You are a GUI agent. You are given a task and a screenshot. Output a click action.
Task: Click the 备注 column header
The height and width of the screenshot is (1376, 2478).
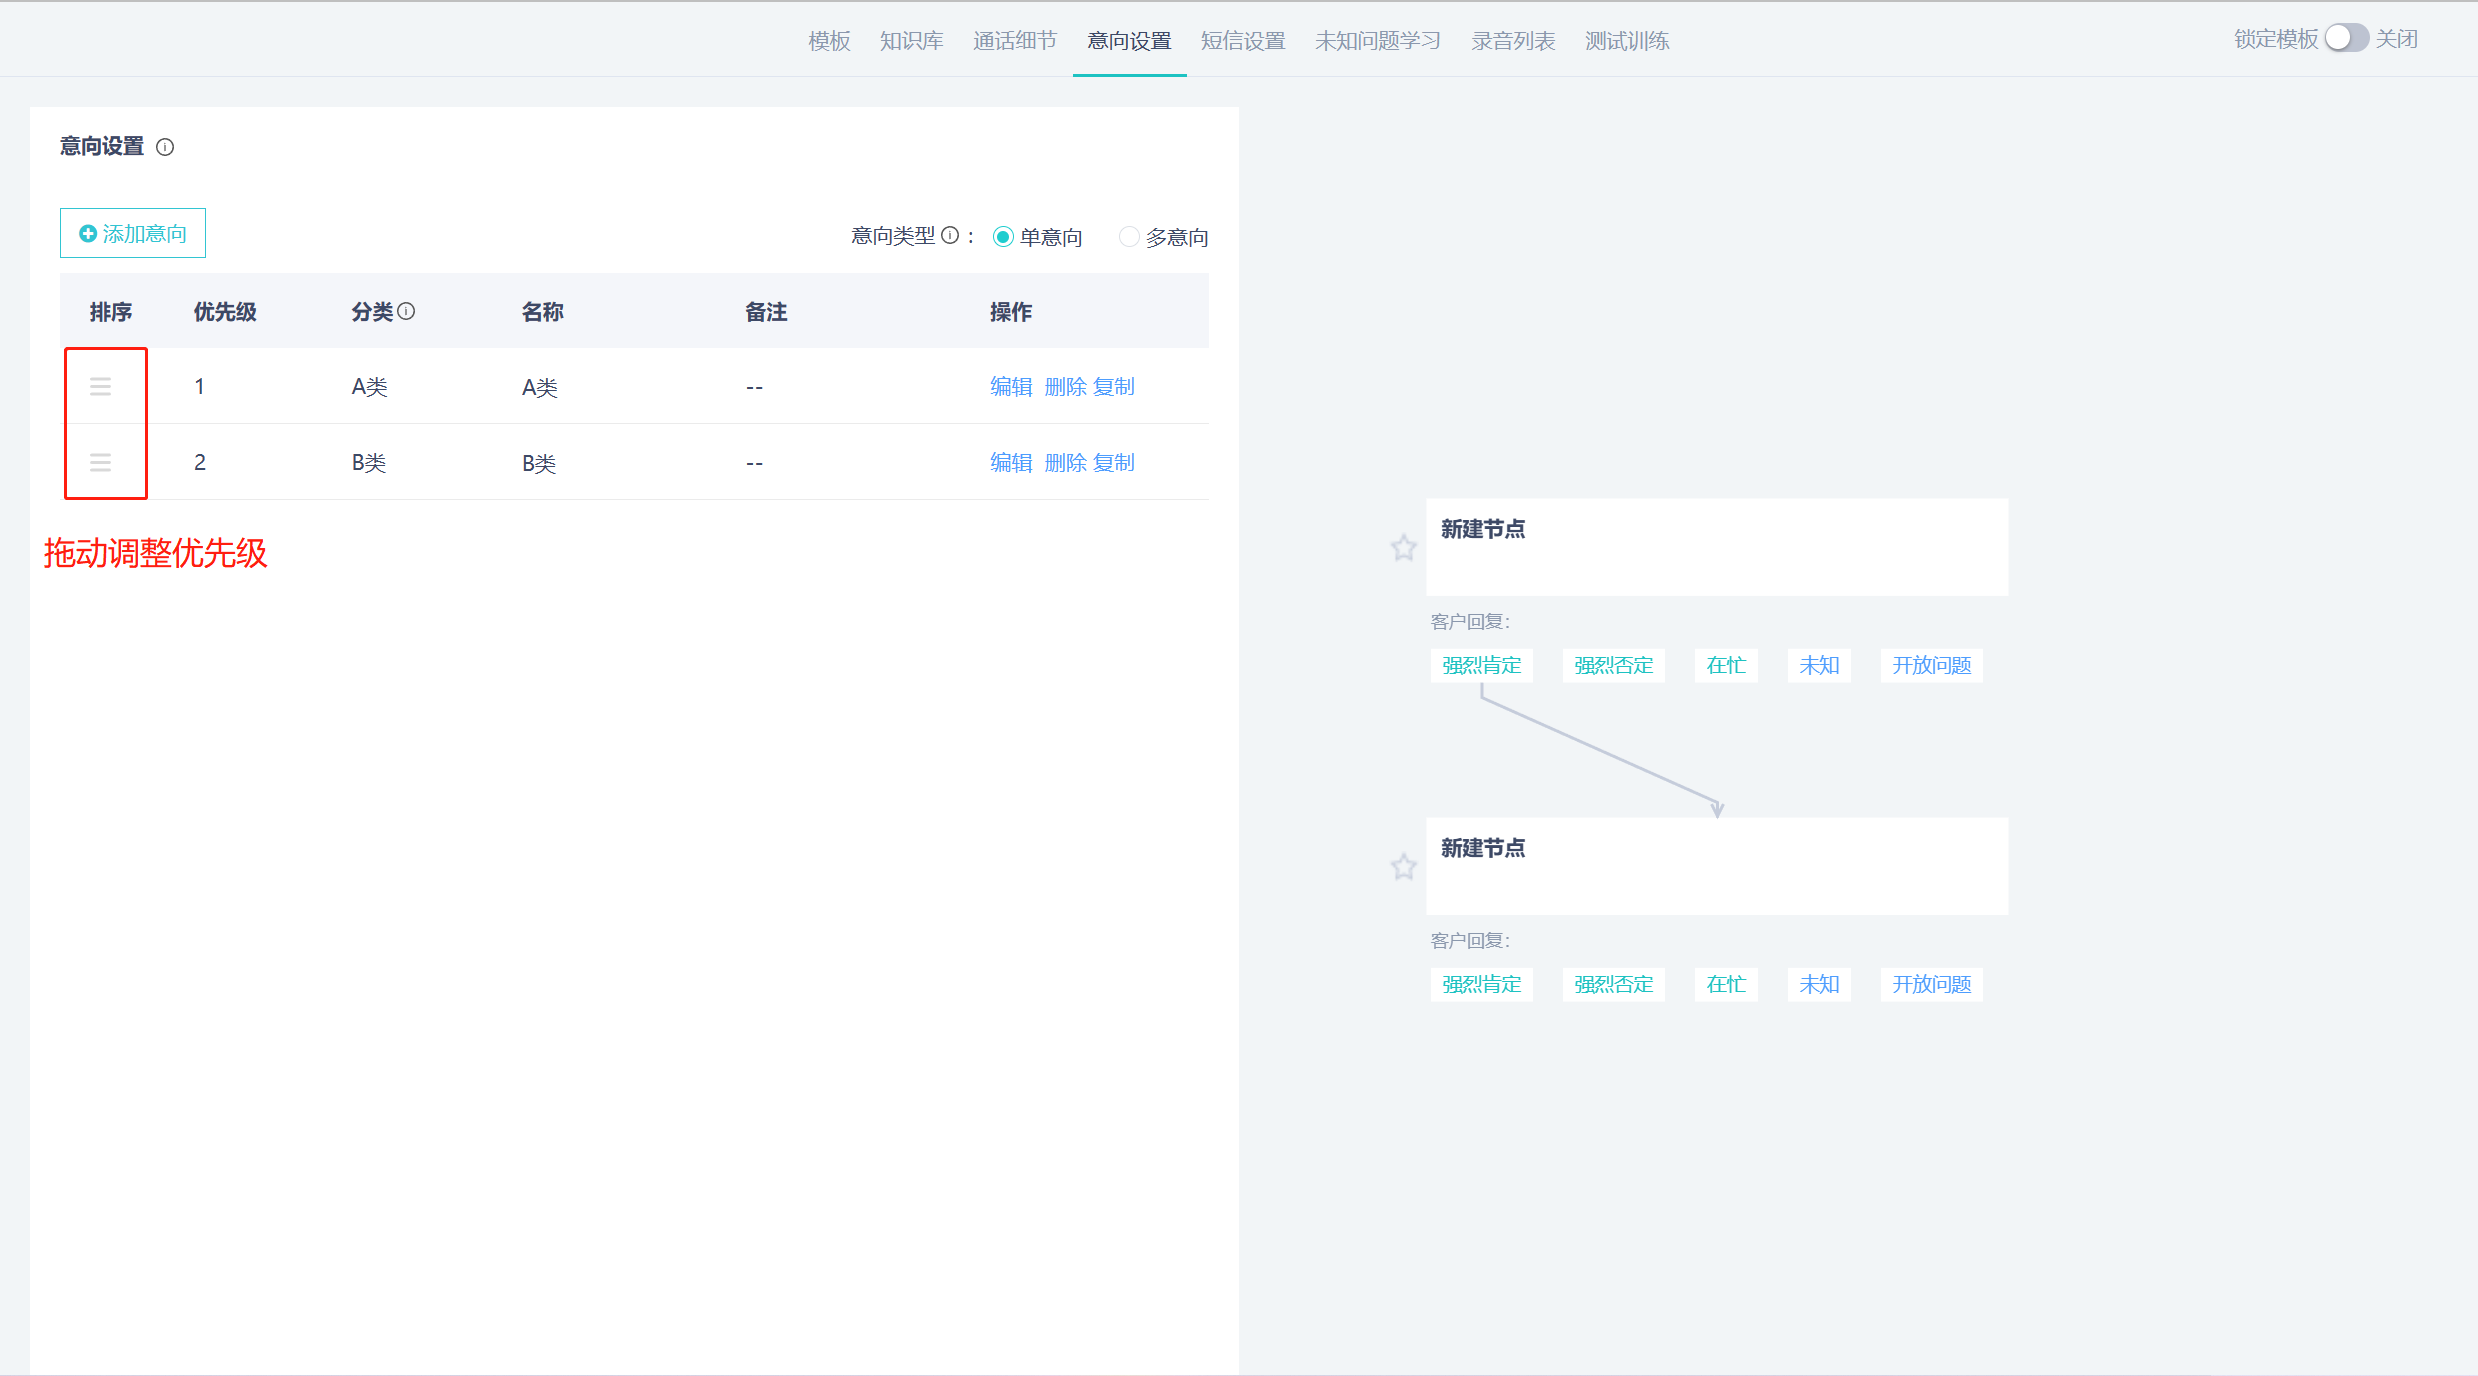766,312
